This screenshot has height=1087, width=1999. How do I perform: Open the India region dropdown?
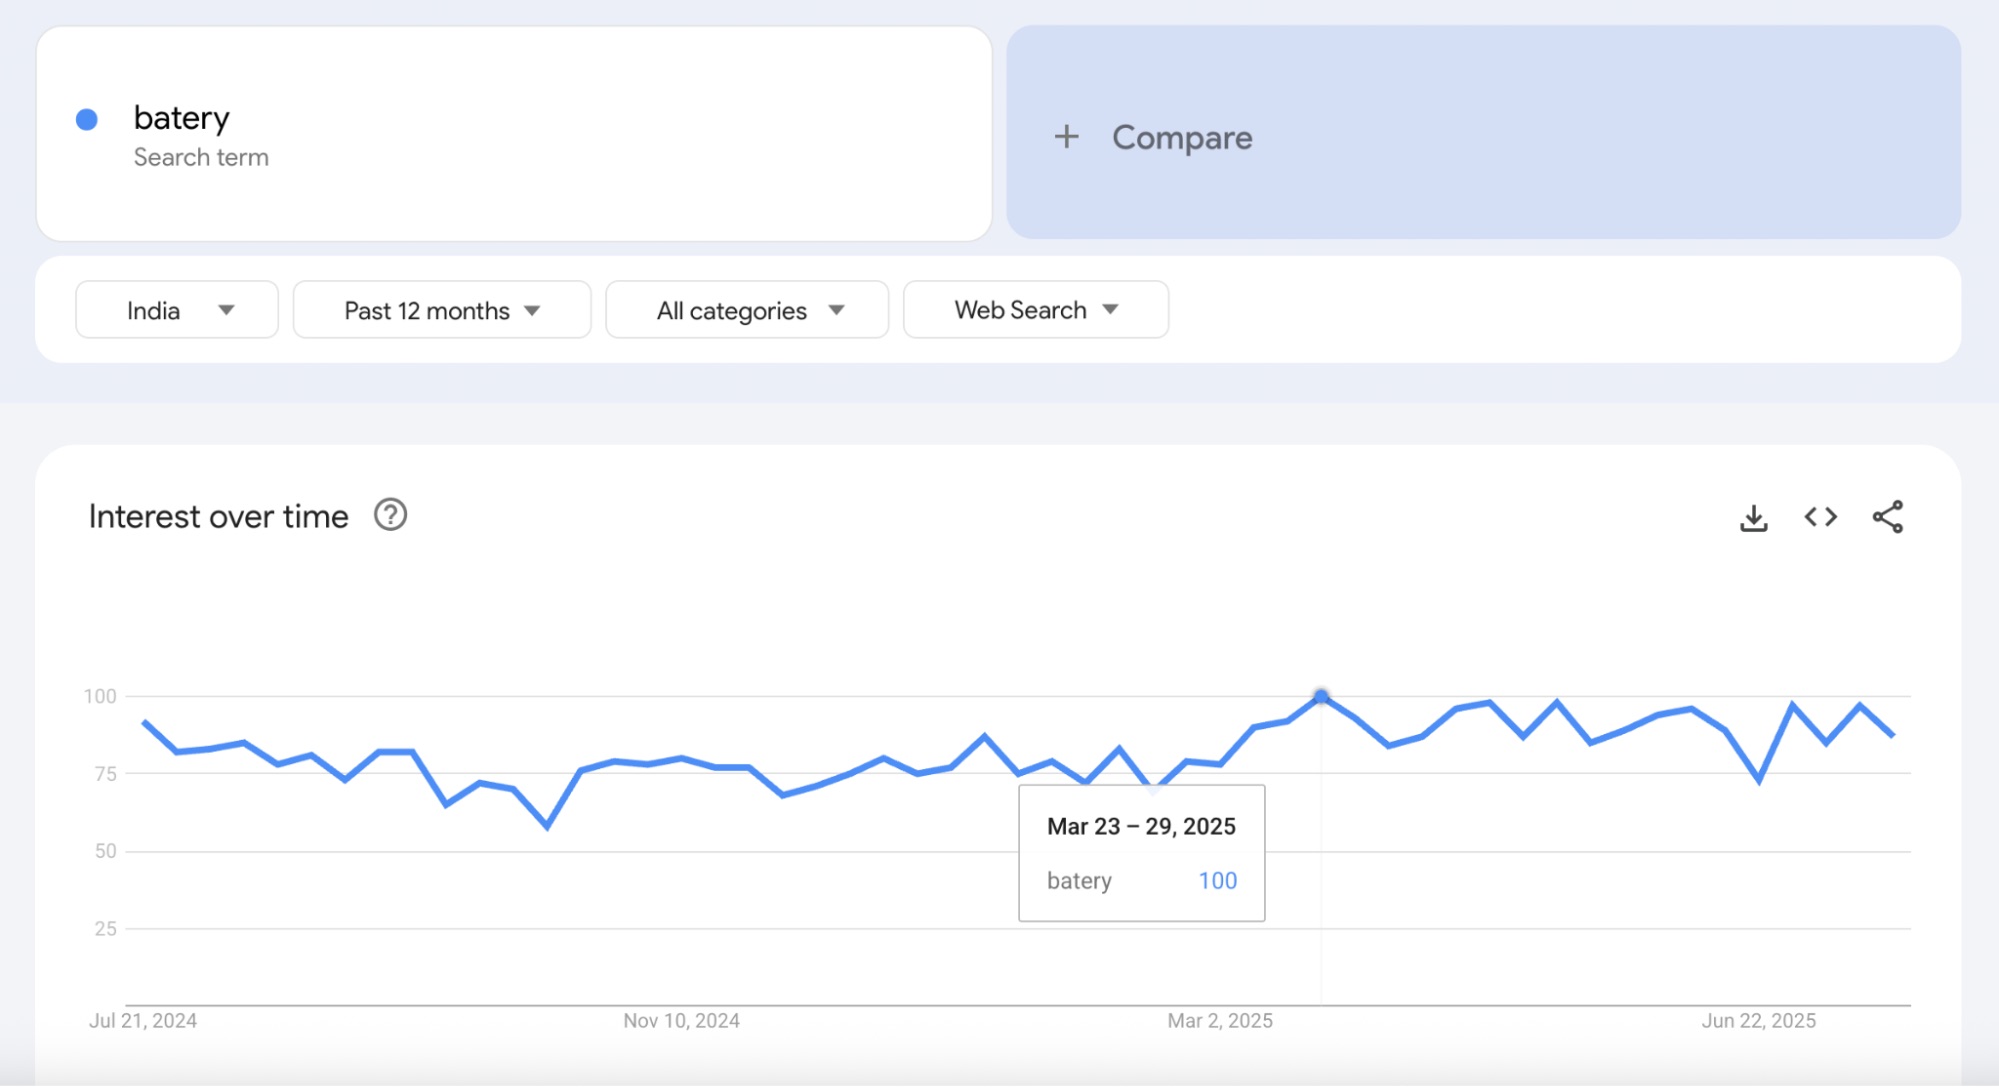click(x=177, y=310)
